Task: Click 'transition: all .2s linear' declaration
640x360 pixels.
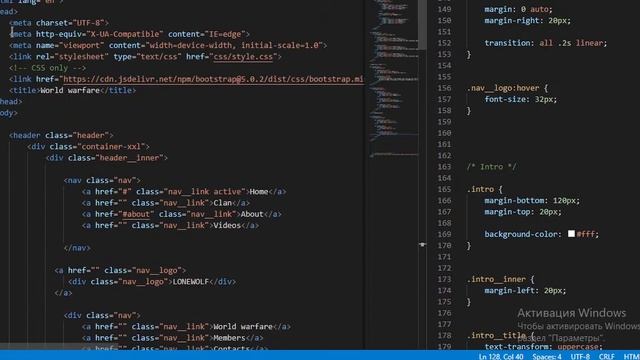Action: (546, 43)
